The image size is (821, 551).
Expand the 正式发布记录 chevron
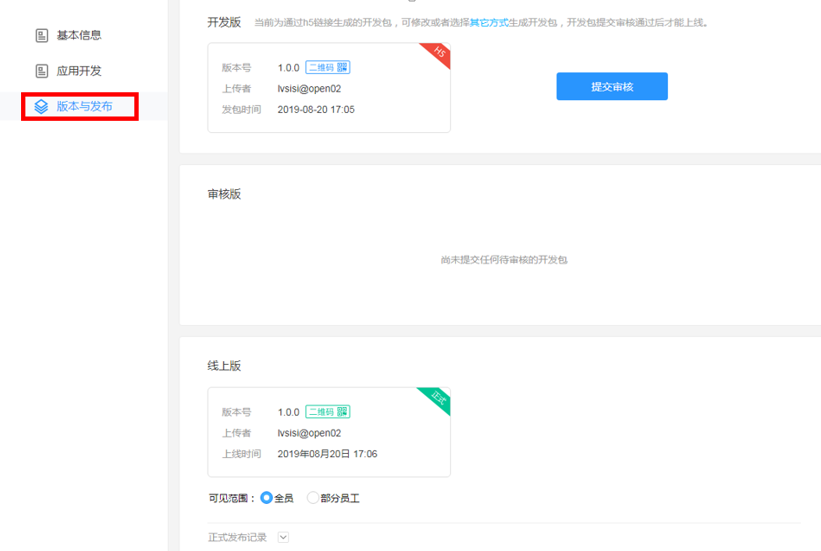(283, 537)
